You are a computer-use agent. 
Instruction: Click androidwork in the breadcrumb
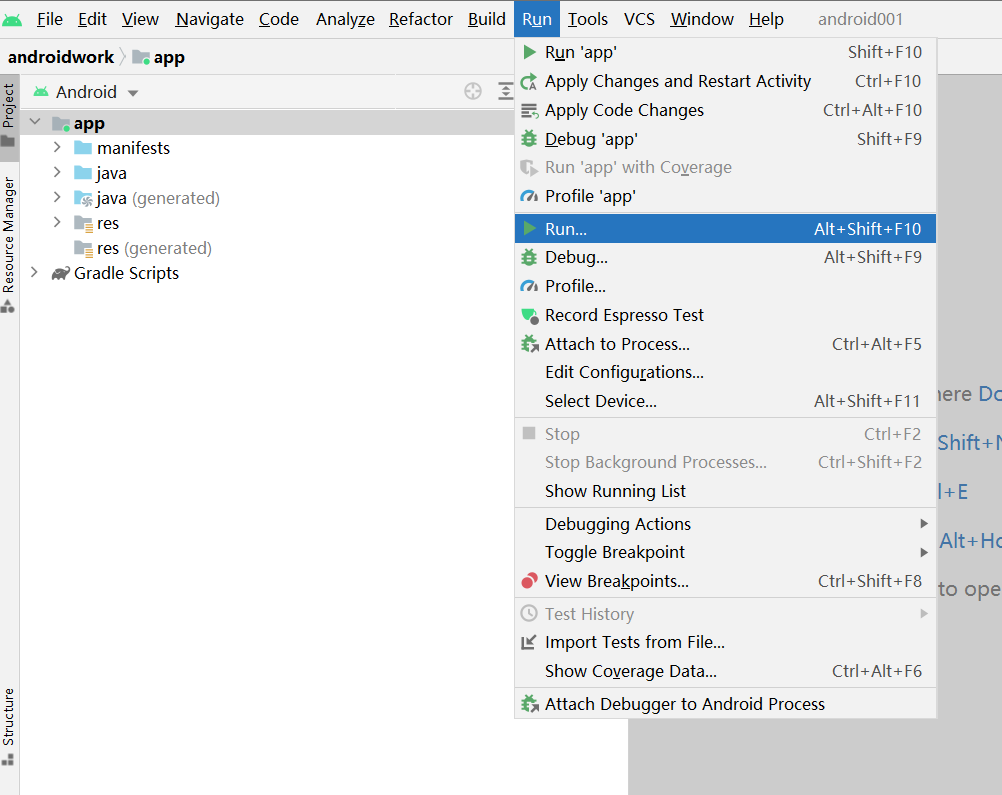61,58
